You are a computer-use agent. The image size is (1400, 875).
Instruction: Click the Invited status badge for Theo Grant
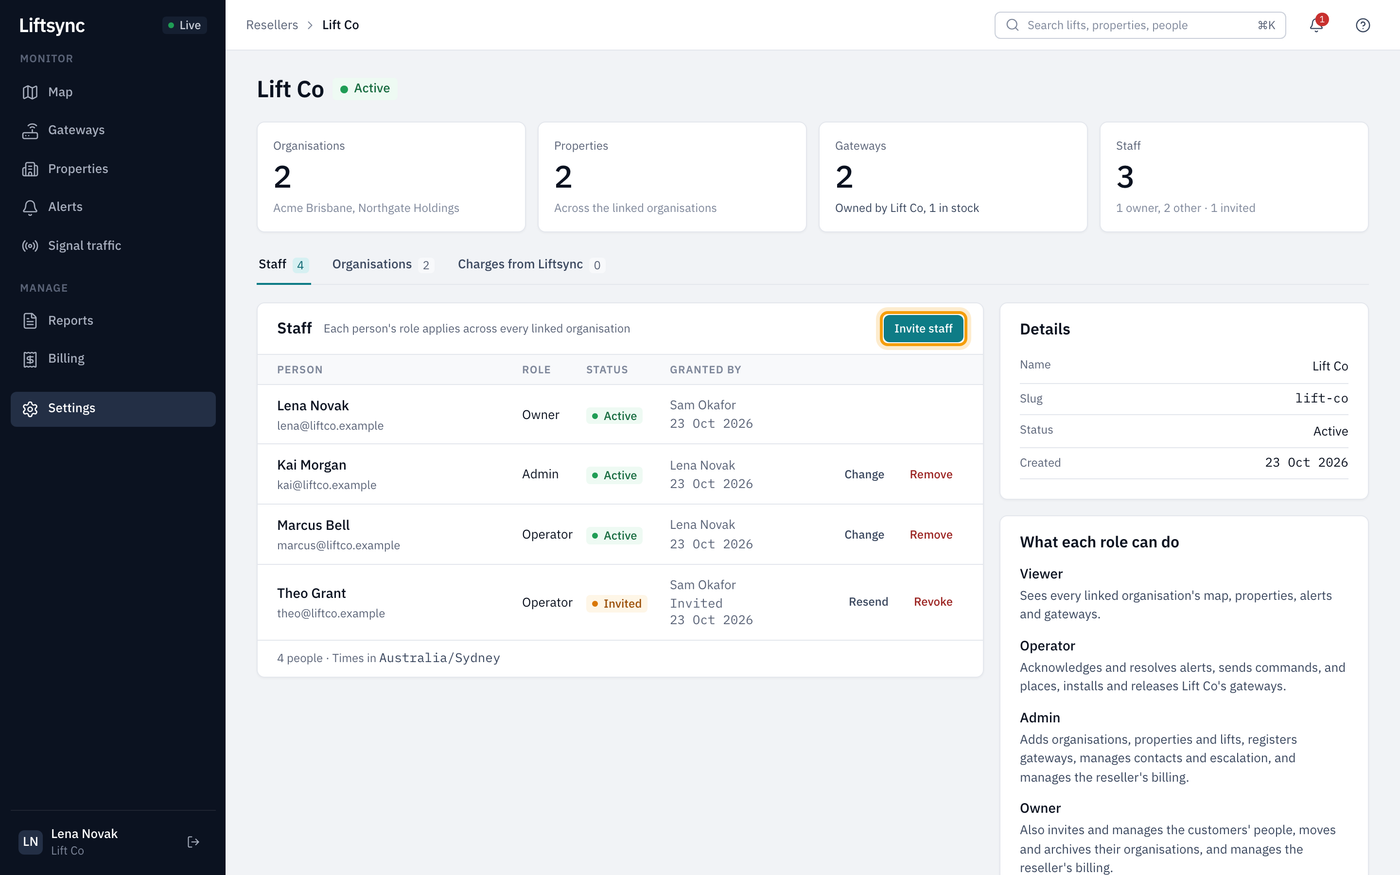(x=617, y=604)
